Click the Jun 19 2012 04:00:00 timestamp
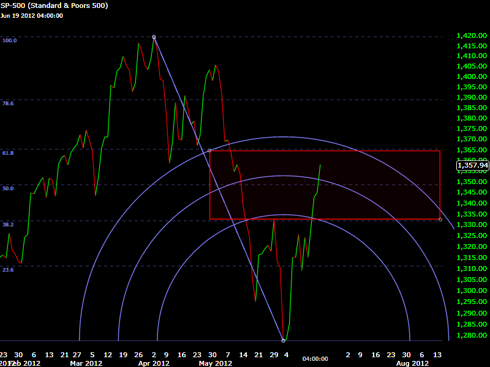The height and width of the screenshot is (367, 490). click(32, 16)
